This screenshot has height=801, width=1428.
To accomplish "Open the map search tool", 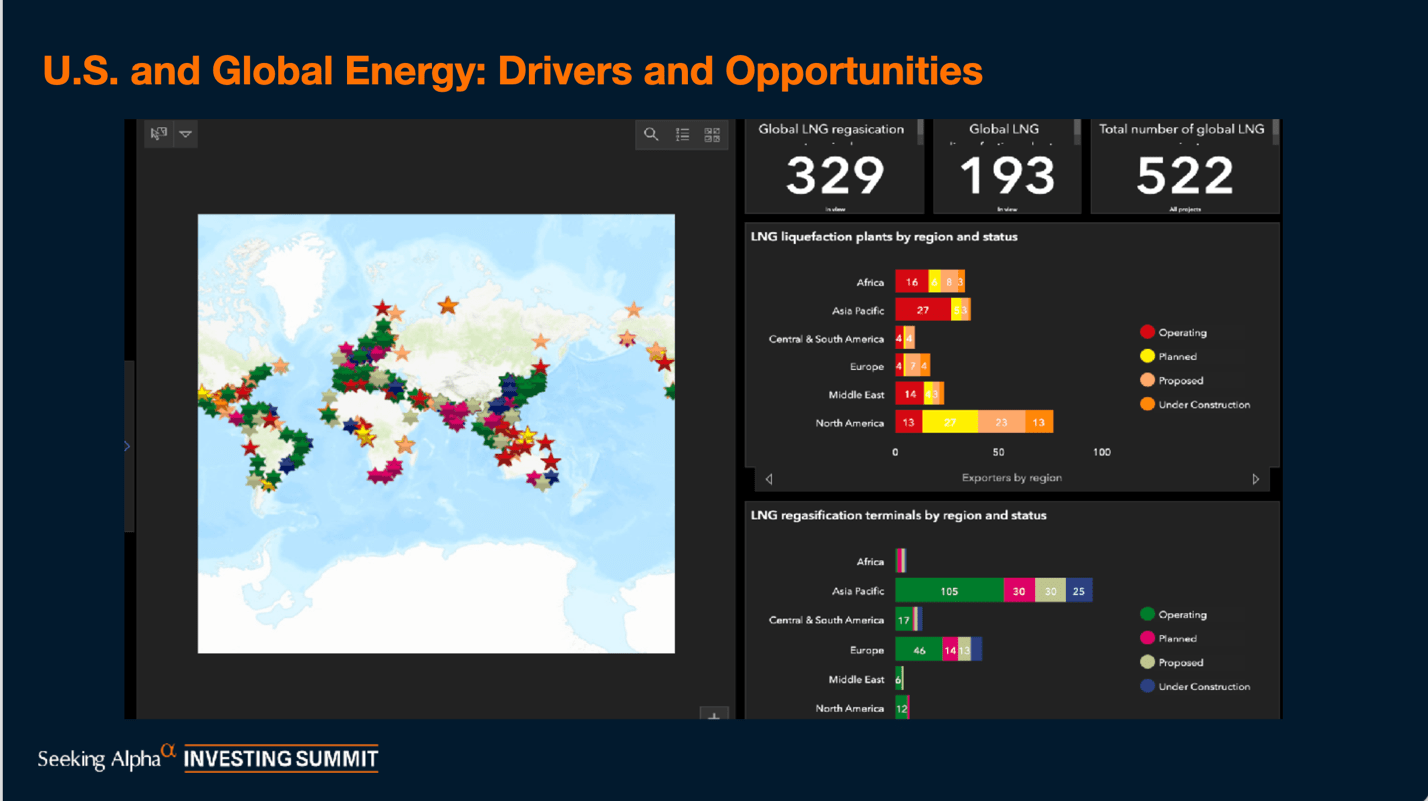I will click(651, 134).
